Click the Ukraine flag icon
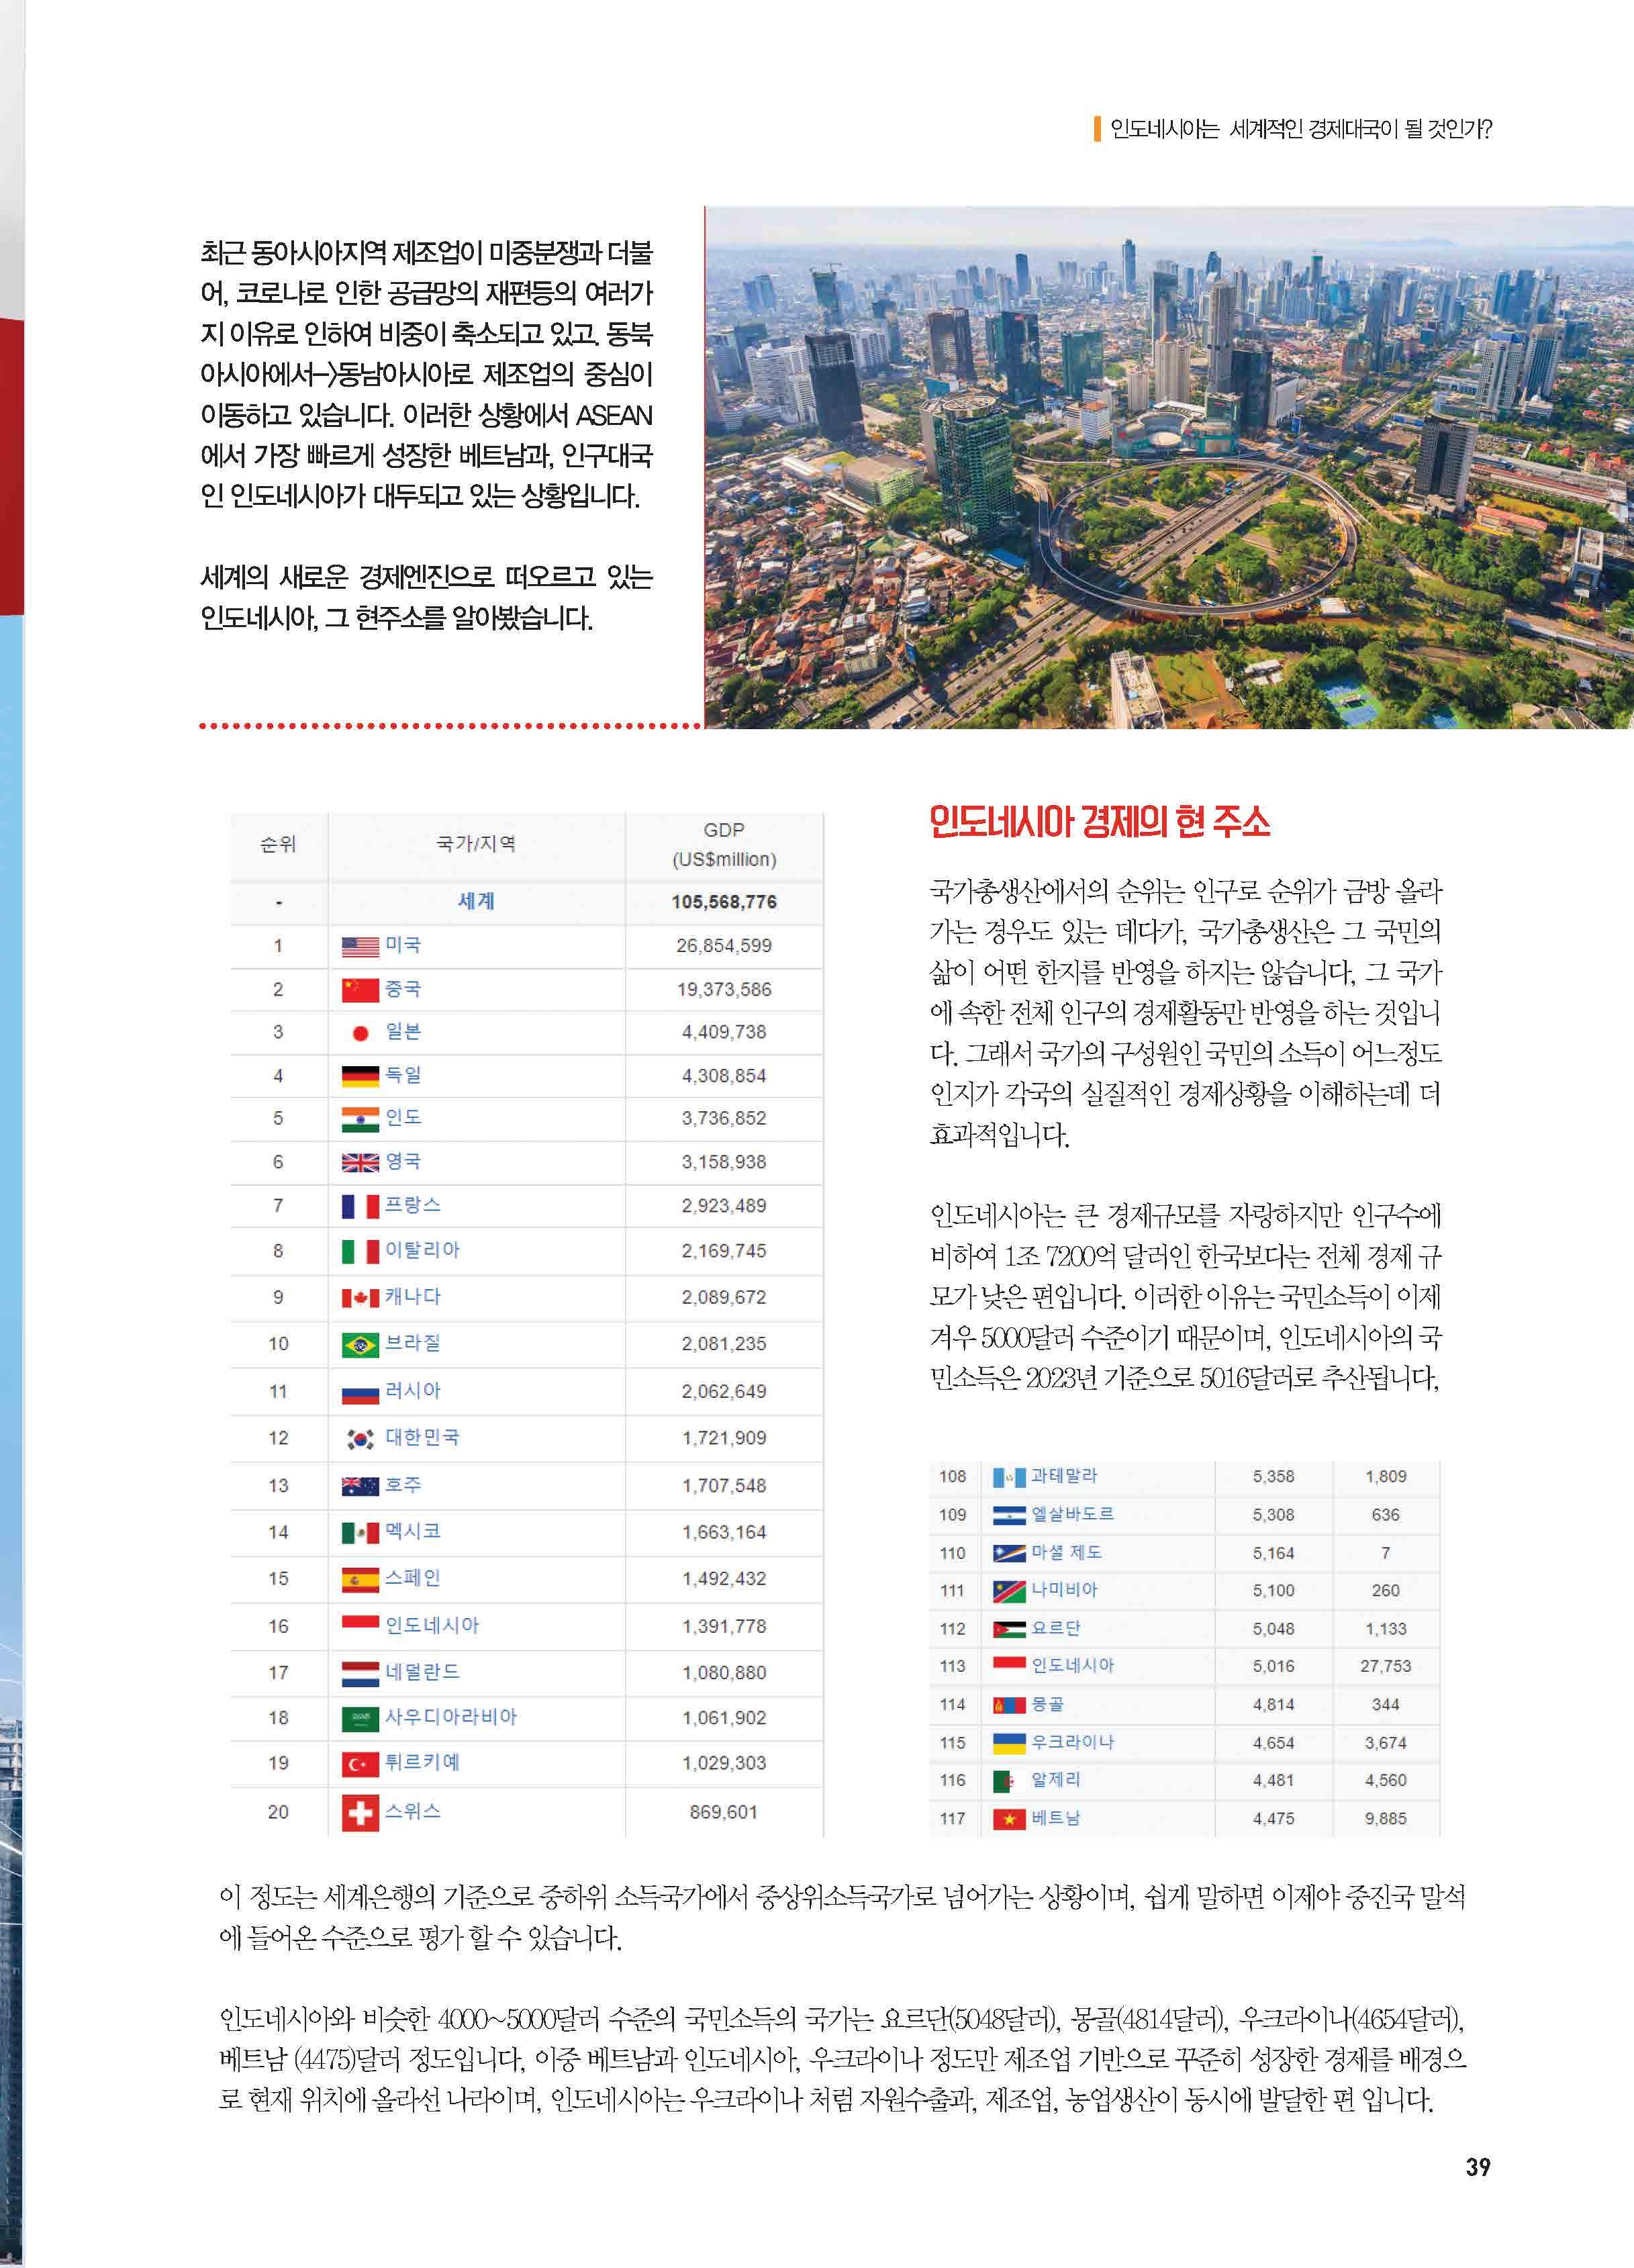The image size is (1634, 2268). tap(1009, 1743)
